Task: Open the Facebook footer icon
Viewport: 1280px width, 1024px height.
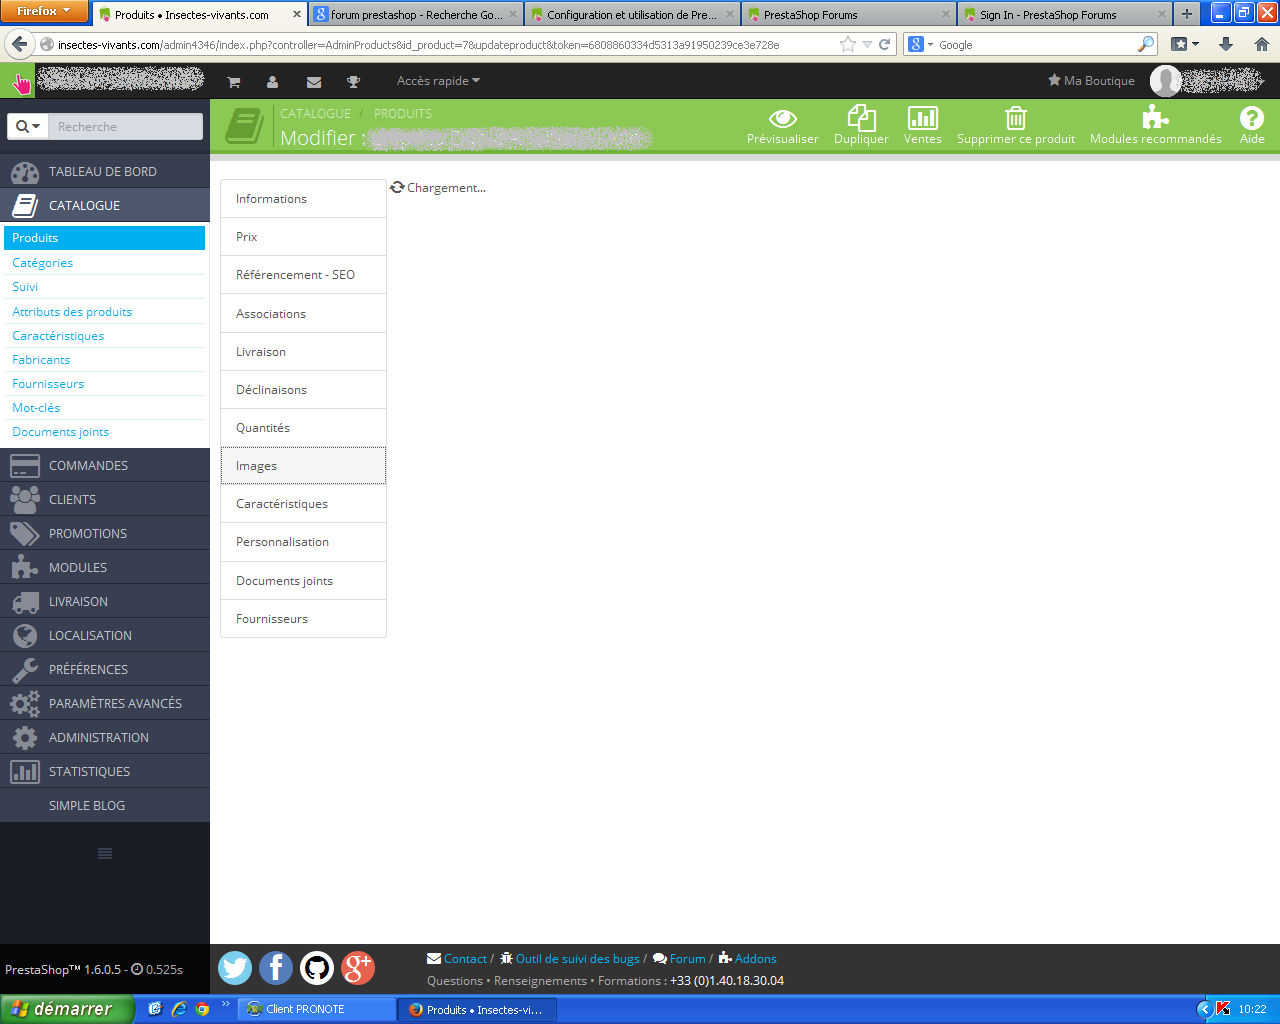Action: 276,968
